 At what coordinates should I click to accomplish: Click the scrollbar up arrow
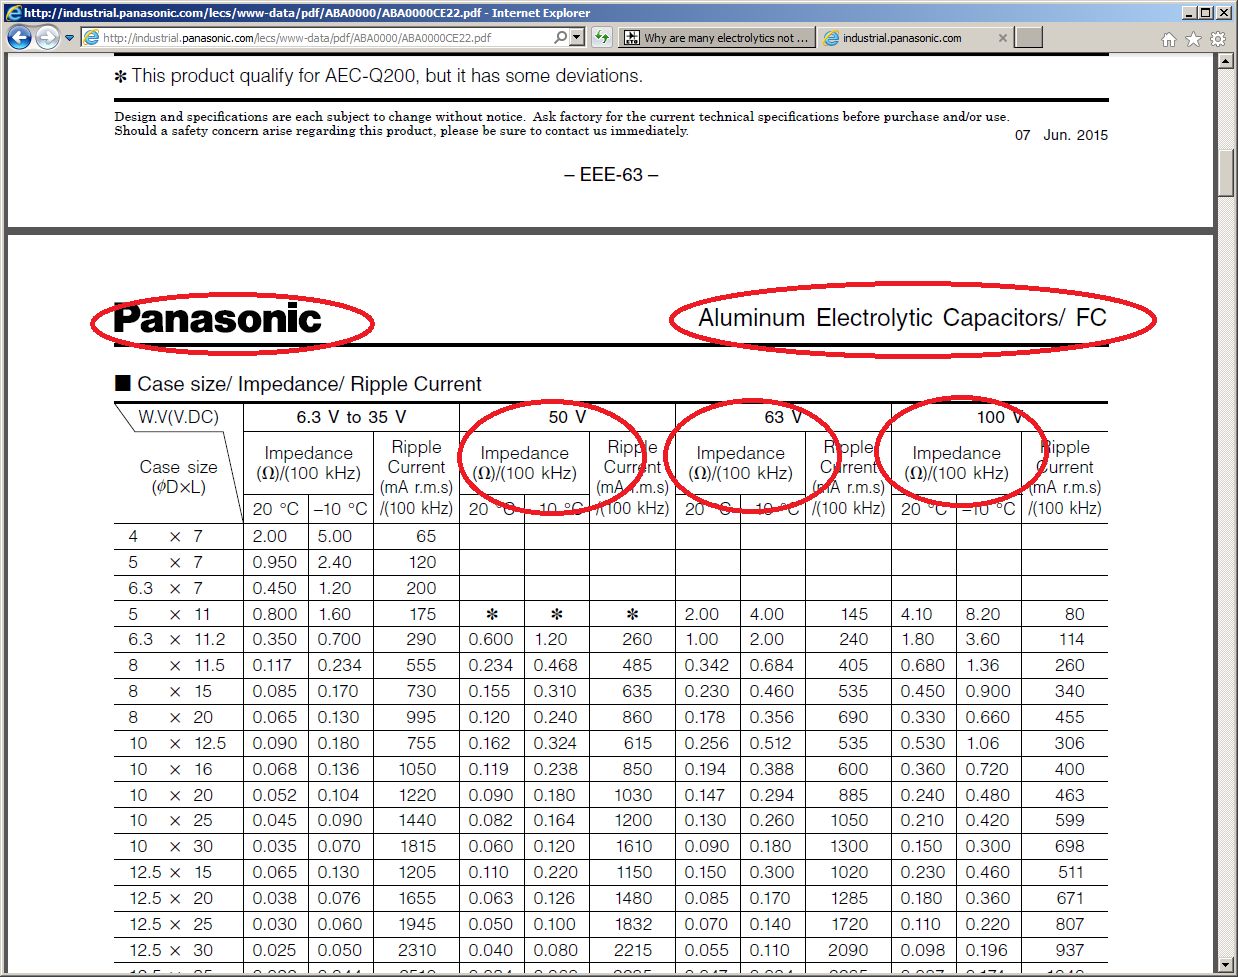pos(1226,61)
